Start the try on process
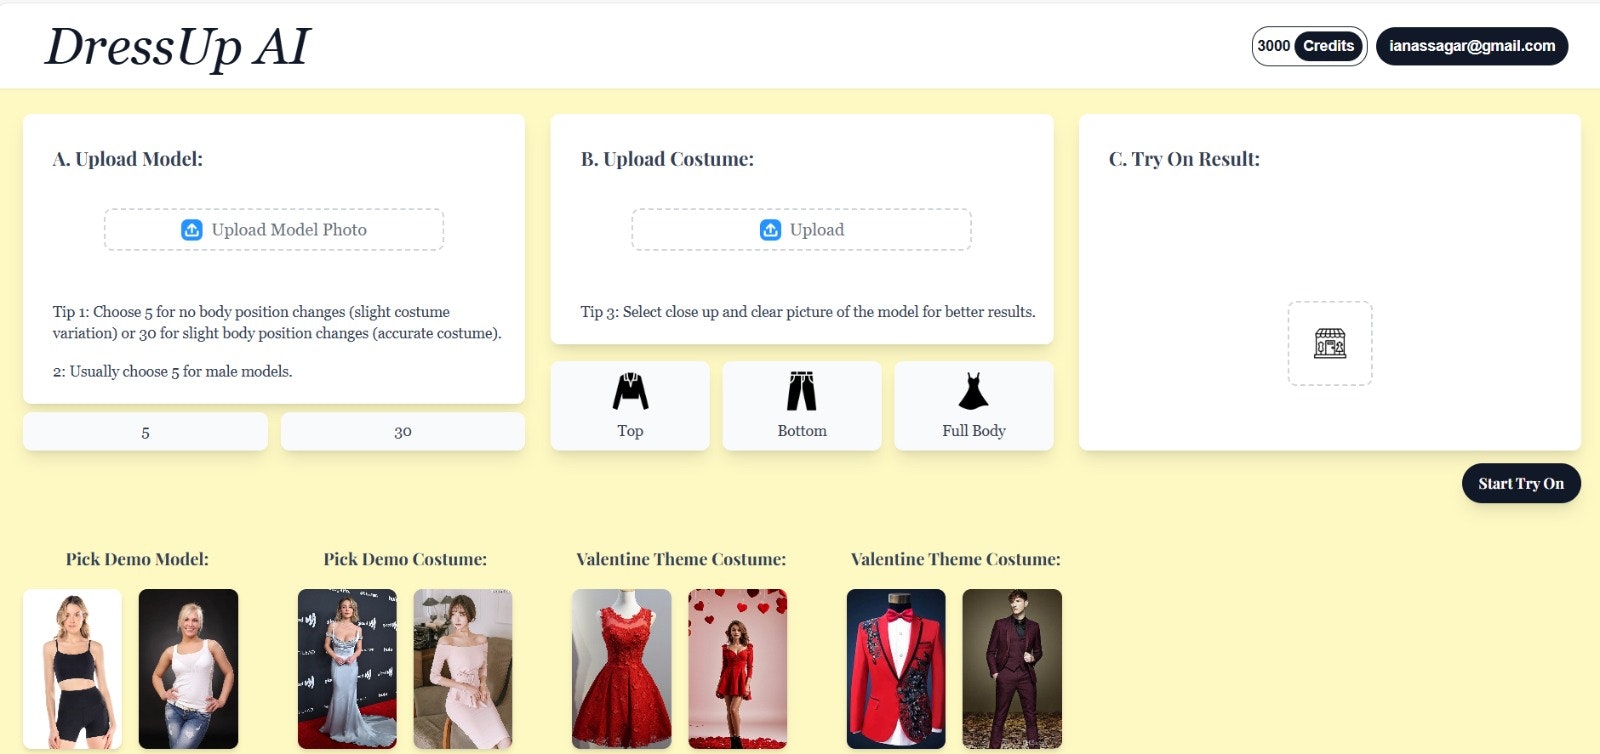This screenshot has width=1600, height=754. click(x=1521, y=483)
